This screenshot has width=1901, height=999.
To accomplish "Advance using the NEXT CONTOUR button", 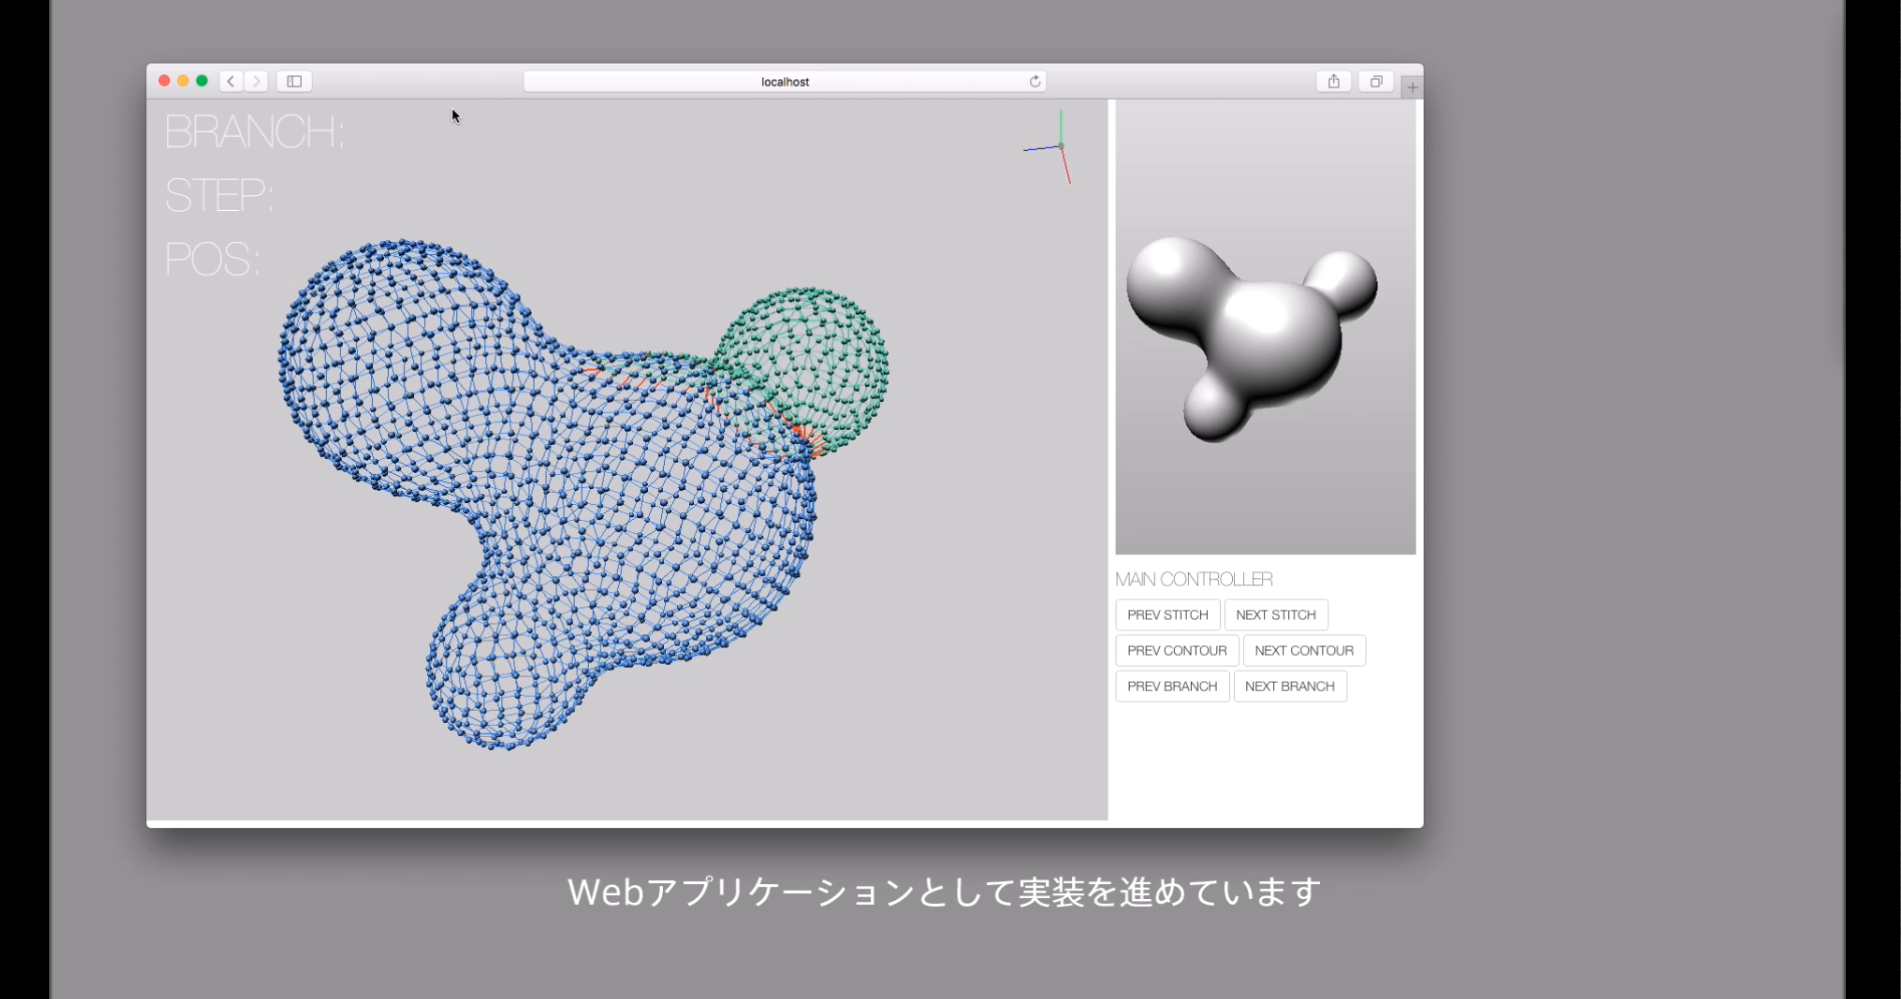I will tap(1303, 650).
